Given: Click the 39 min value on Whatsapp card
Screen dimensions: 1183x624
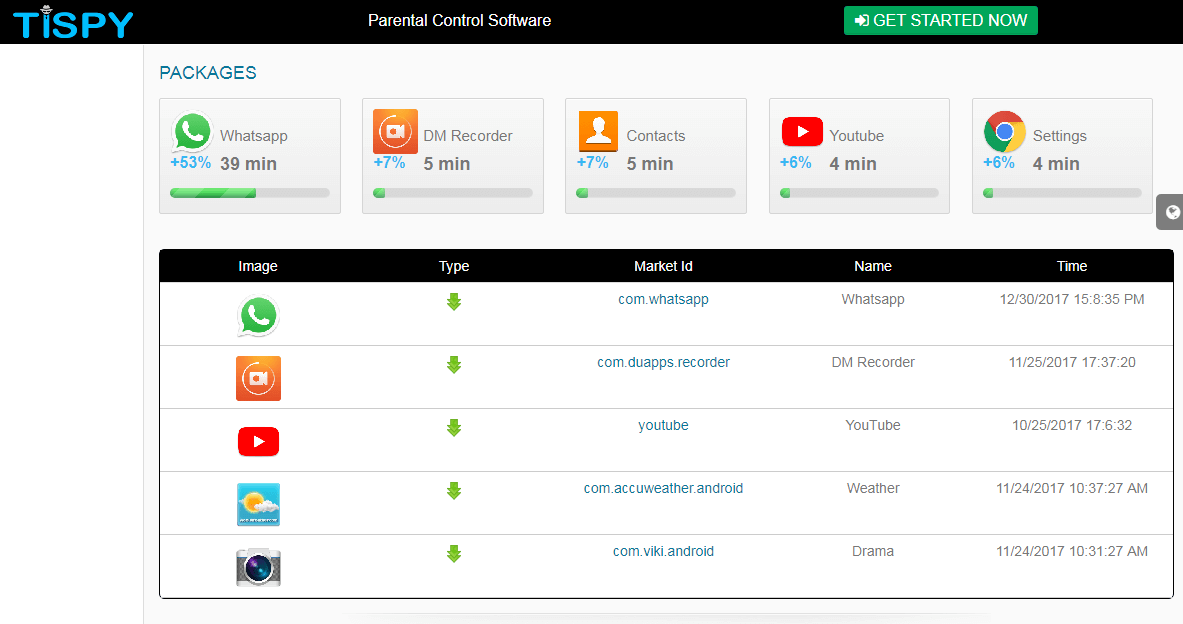Looking at the screenshot, I should tap(248, 164).
